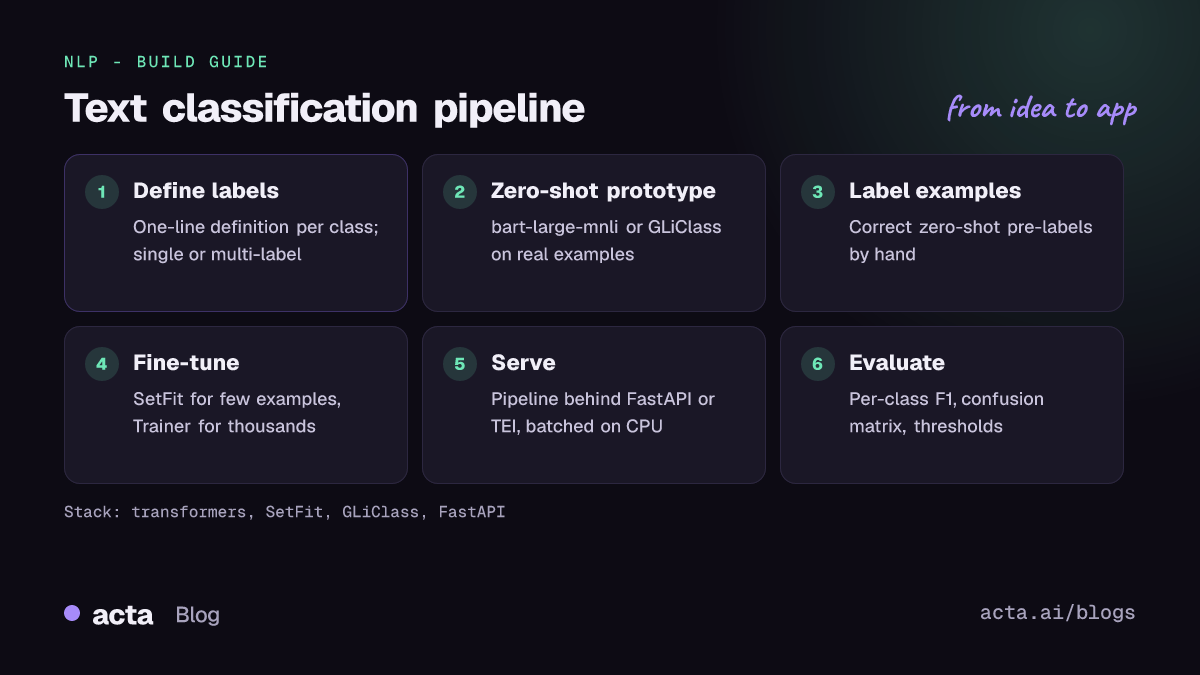Click the "bart-large-mnli or GLiClass on real examples" description

point(606,241)
